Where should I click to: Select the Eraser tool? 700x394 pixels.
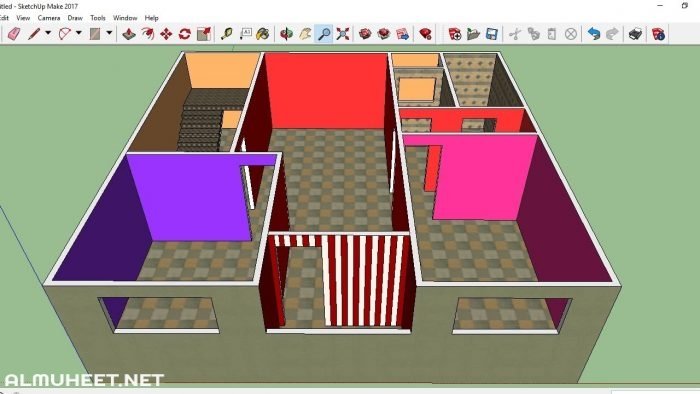point(14,33)
